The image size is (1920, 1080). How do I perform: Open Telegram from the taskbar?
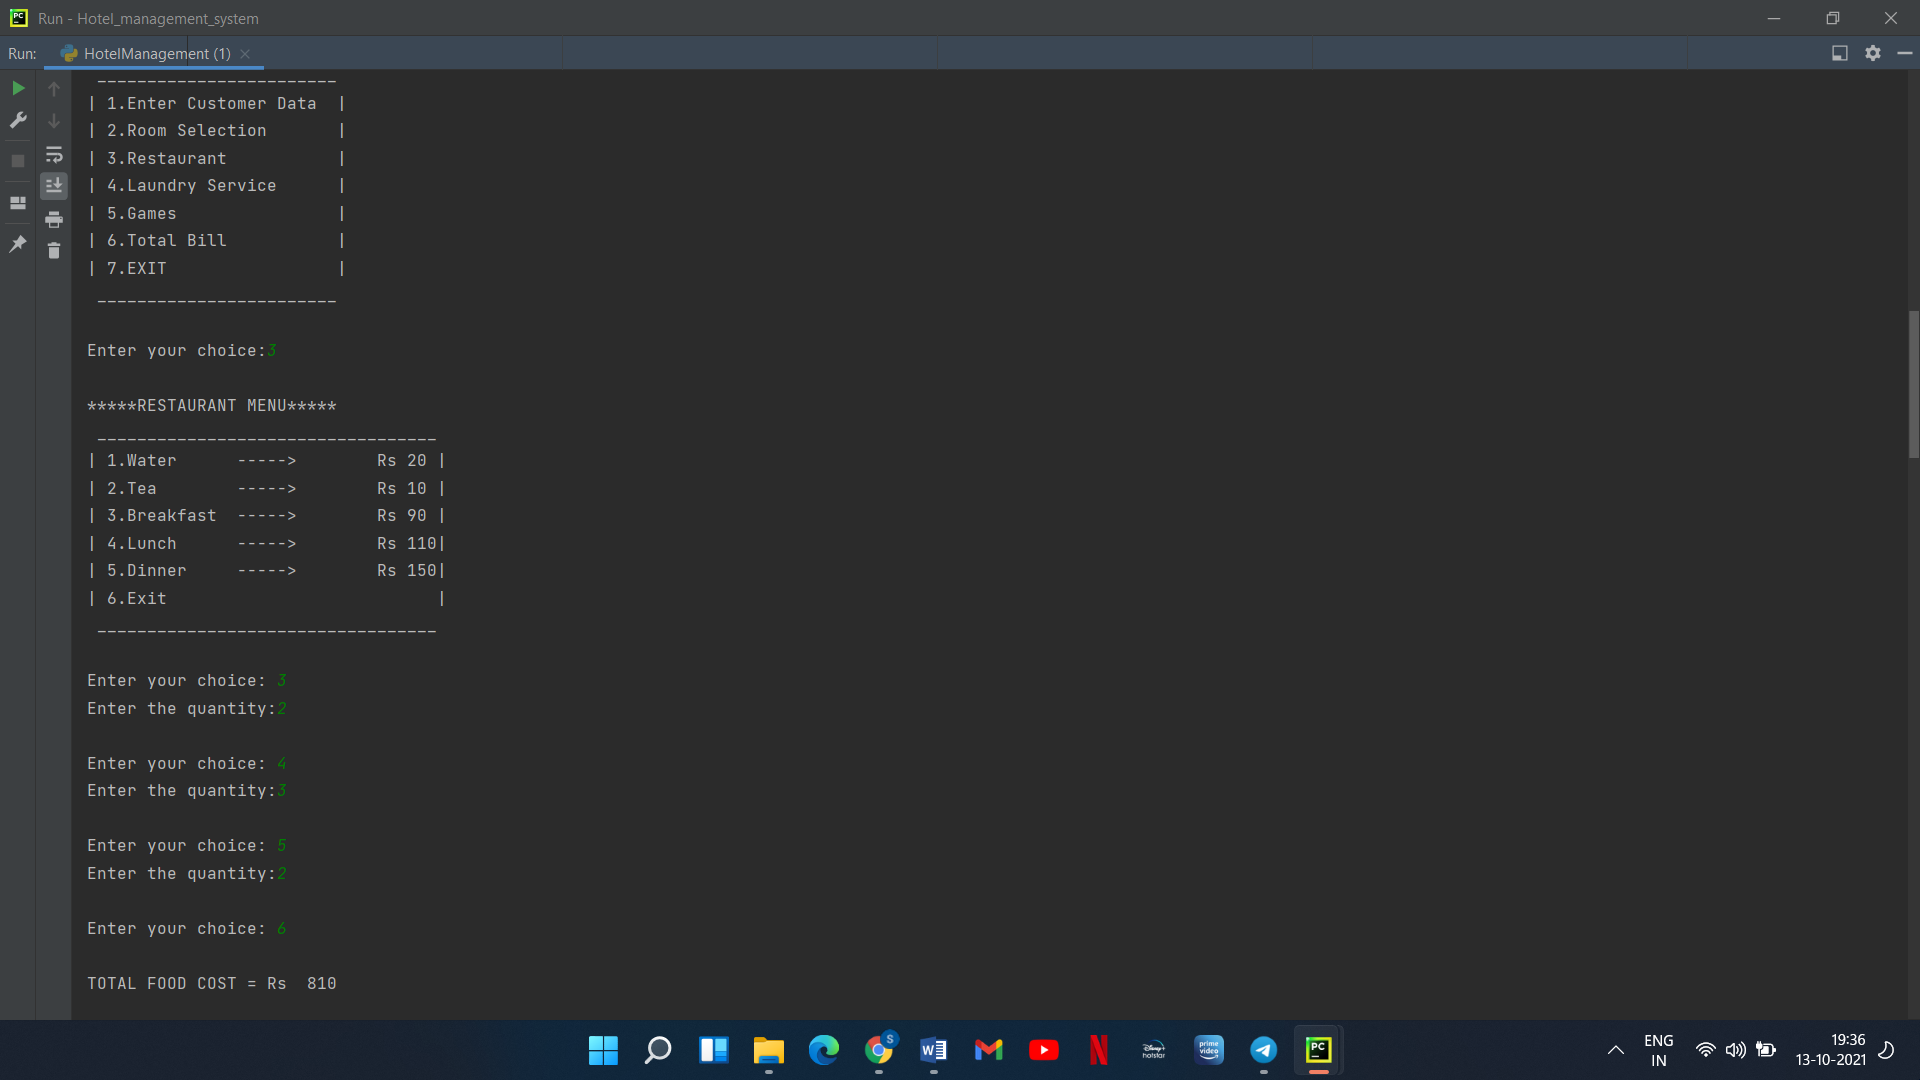pos(1263,1050)
